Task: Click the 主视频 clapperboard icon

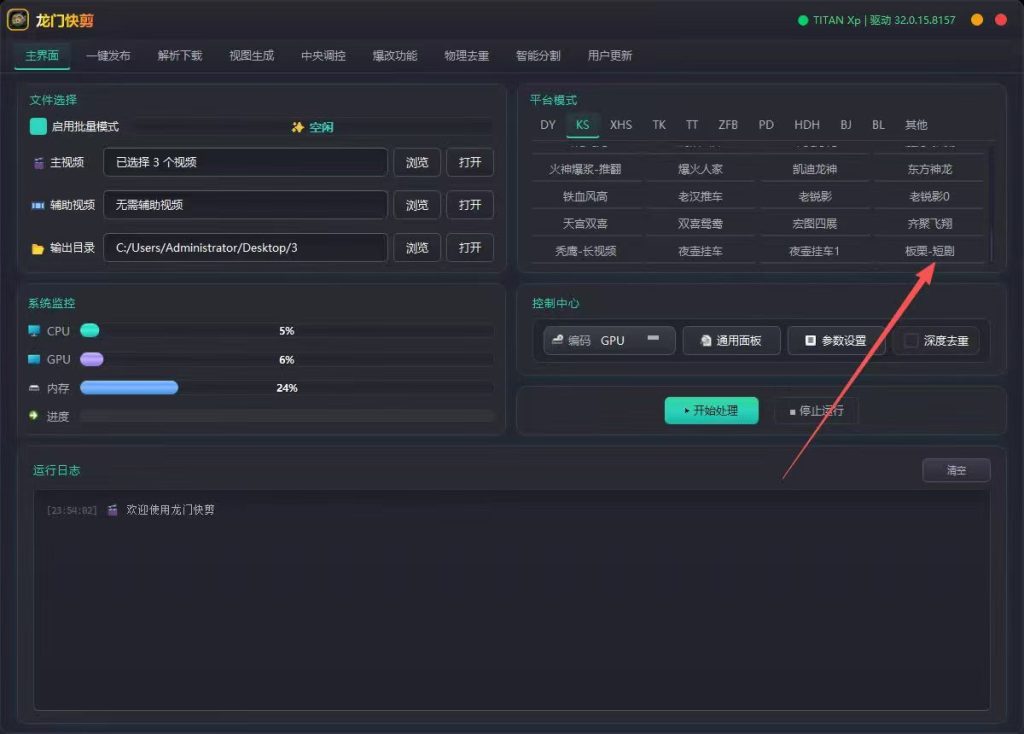Action: click(x=38, y=163)
